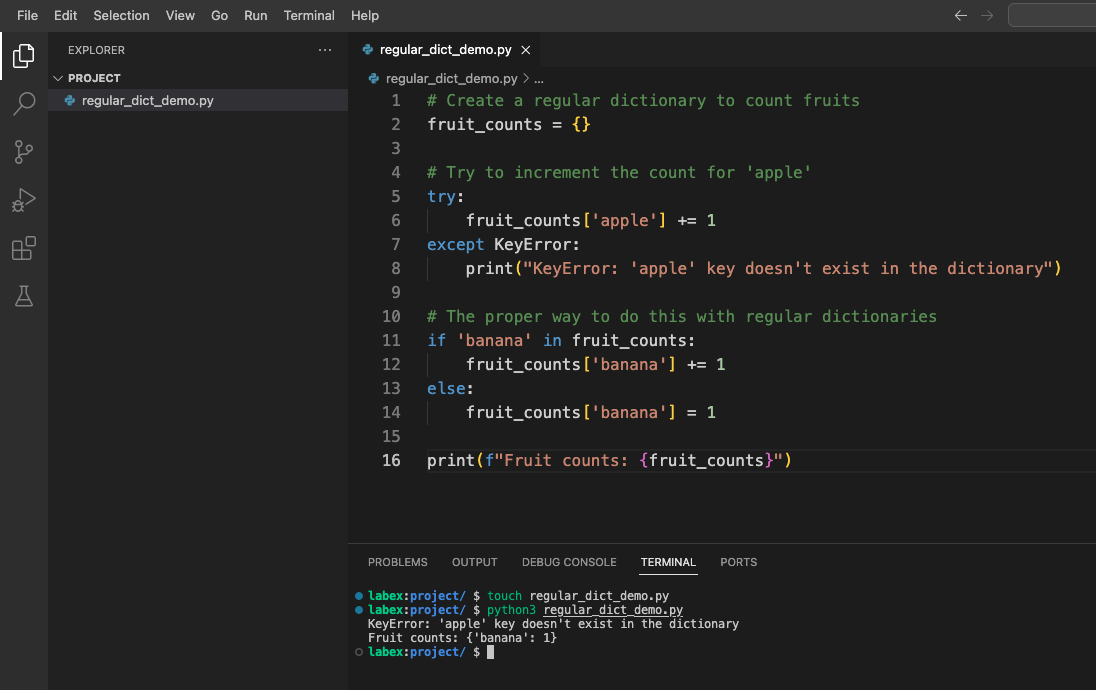This screenshot has height=690, width=1096.
Task: Open the Testing flask icon
Action: click(x=23, y=296)
